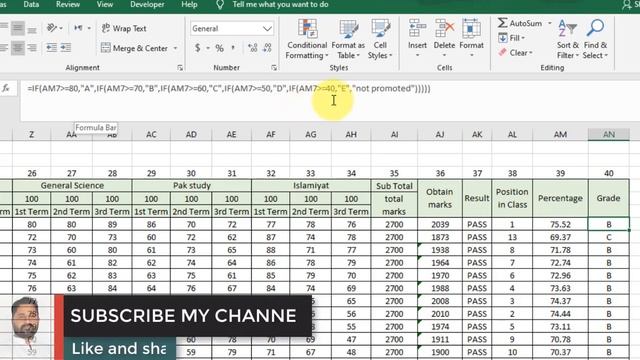Open the Fill dropdown
Image resolution: width=640 pixels, height=360 pixels.
[x=511, y=38]
